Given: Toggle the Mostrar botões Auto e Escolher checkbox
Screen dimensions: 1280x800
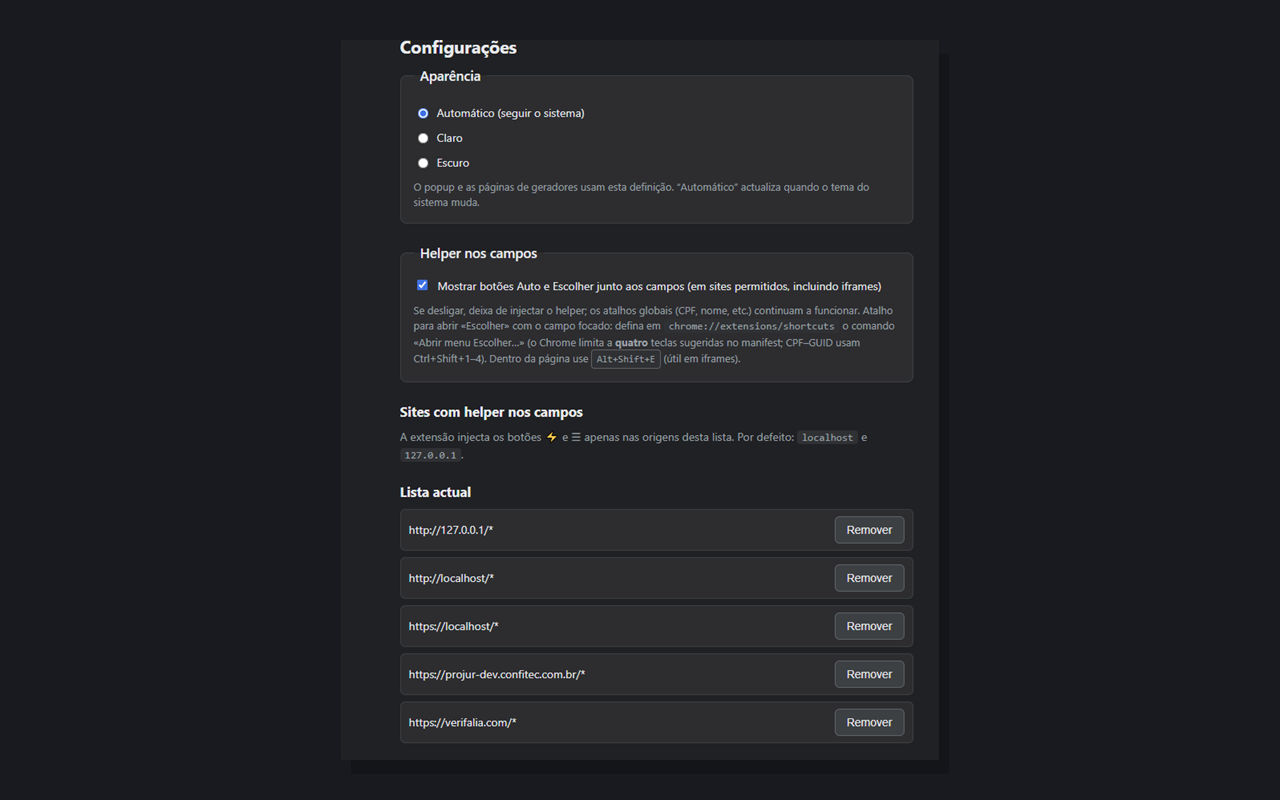Looking at the screenshot, I should [422, 285].
